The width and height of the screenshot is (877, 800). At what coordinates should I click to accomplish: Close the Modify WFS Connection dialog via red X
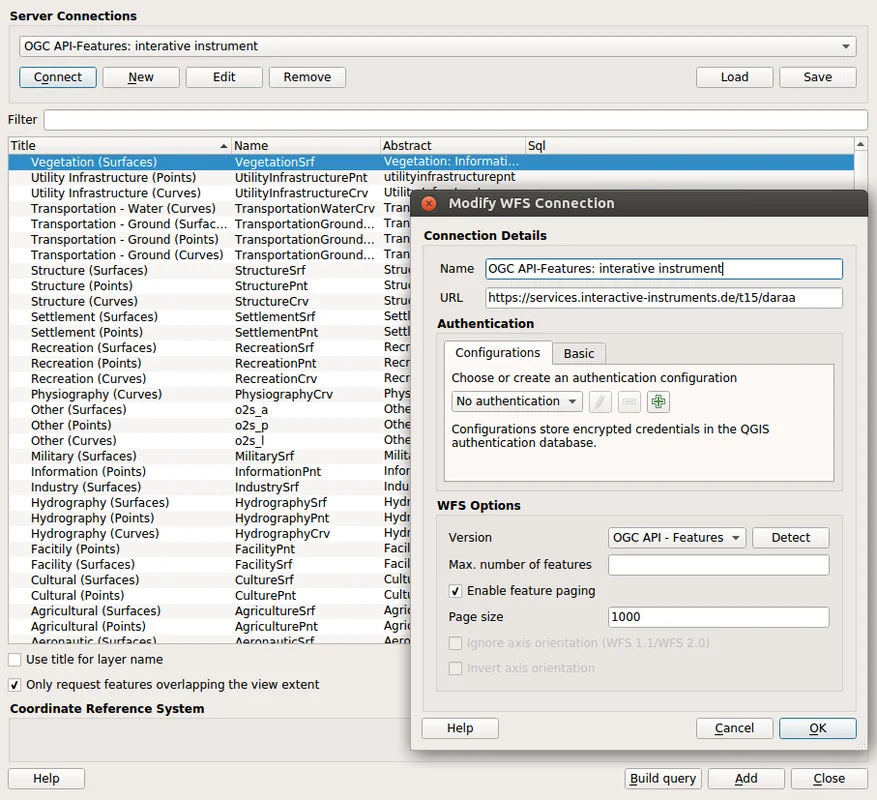coord(429,203)
